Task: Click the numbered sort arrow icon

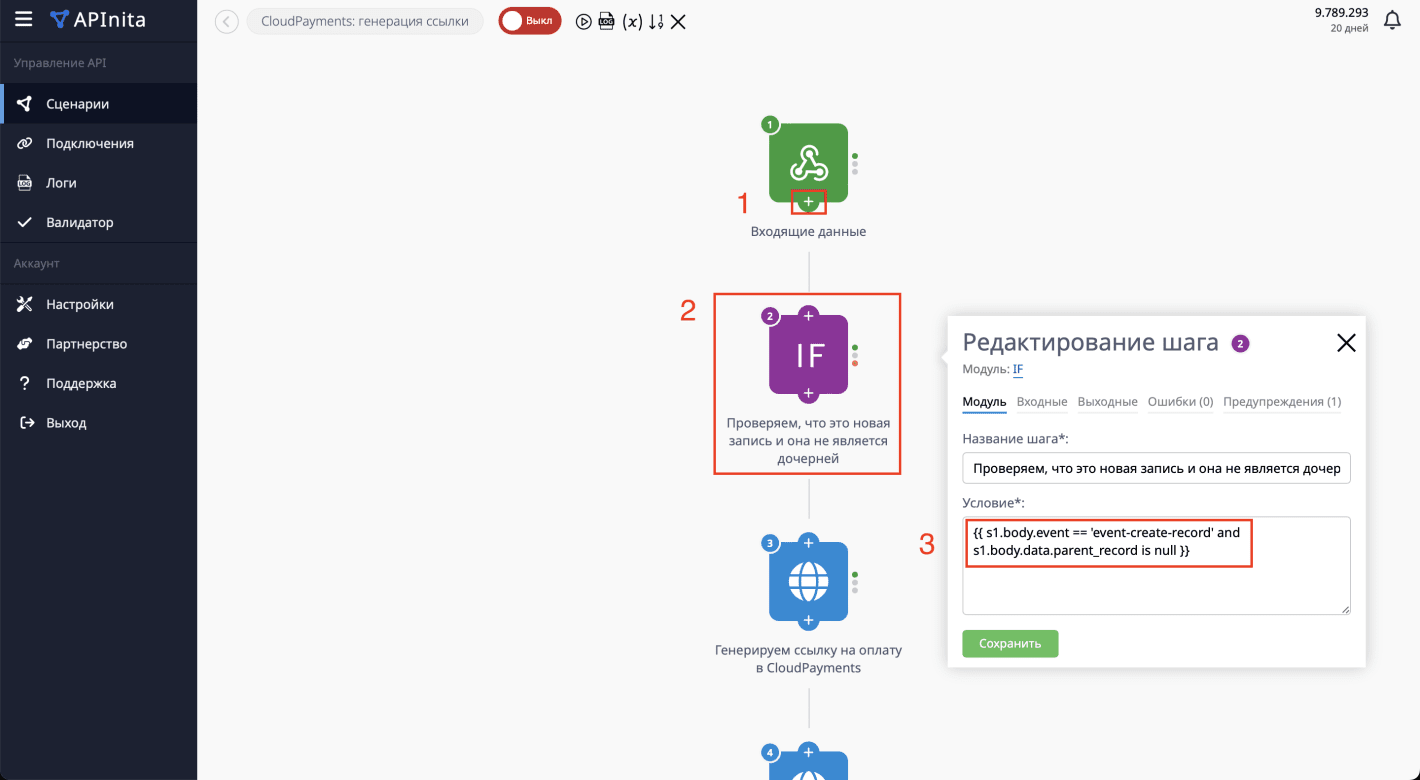Action: (656, 20)
